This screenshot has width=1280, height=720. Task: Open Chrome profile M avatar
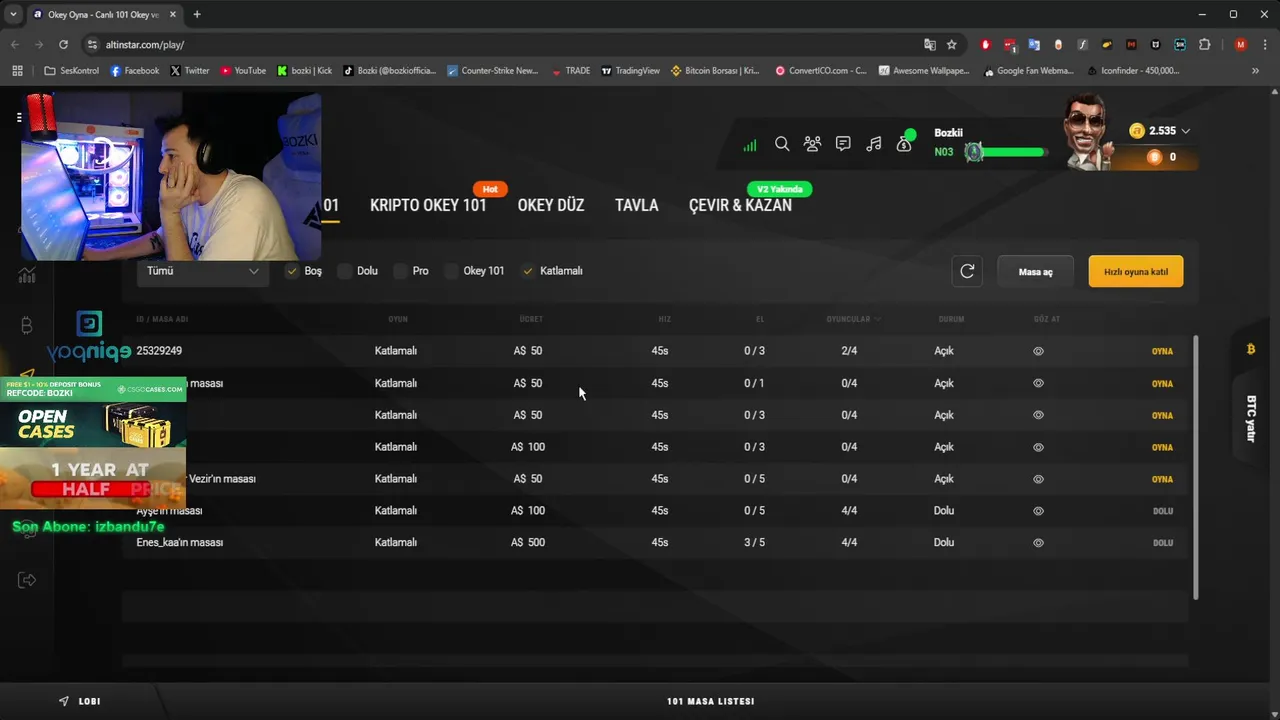[x=1241, y=45]
